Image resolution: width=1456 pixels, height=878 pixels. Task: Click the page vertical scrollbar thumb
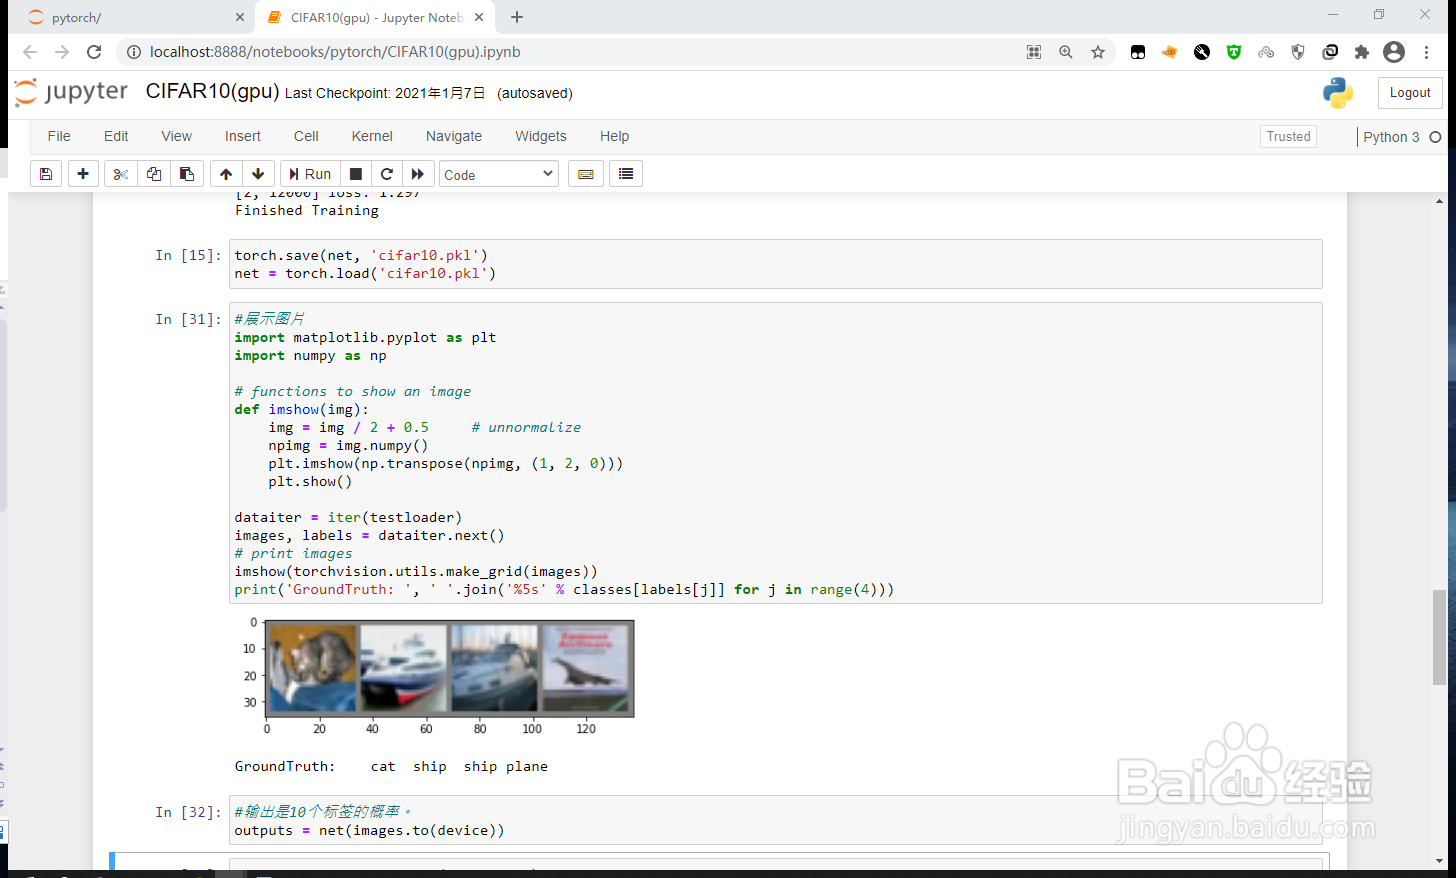pyautogui.click(x=1438, y=636)
